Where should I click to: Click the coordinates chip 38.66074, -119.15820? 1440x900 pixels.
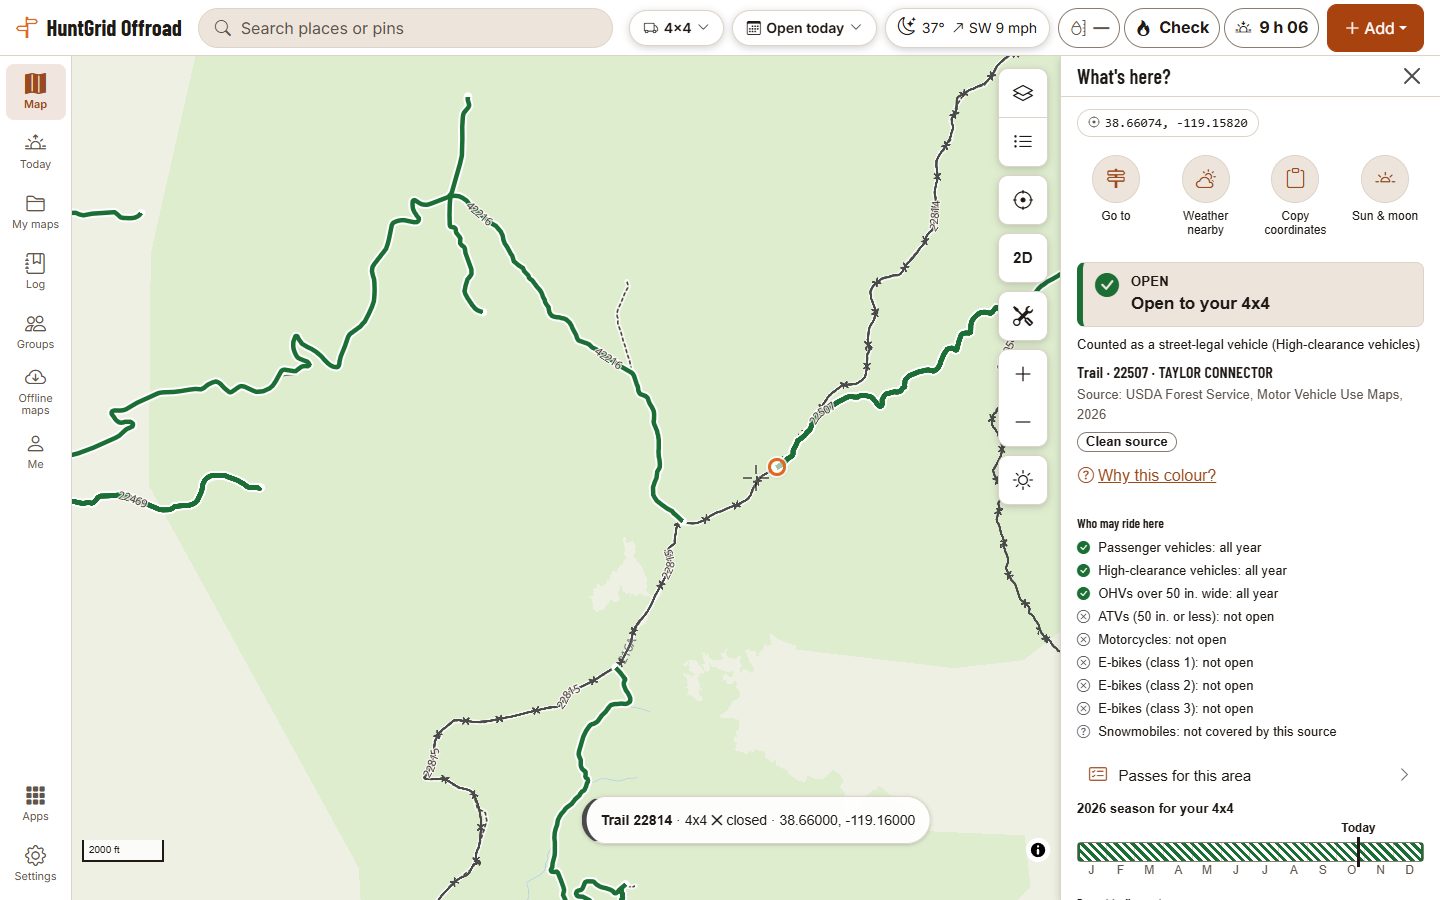(x=1168, y=123)
